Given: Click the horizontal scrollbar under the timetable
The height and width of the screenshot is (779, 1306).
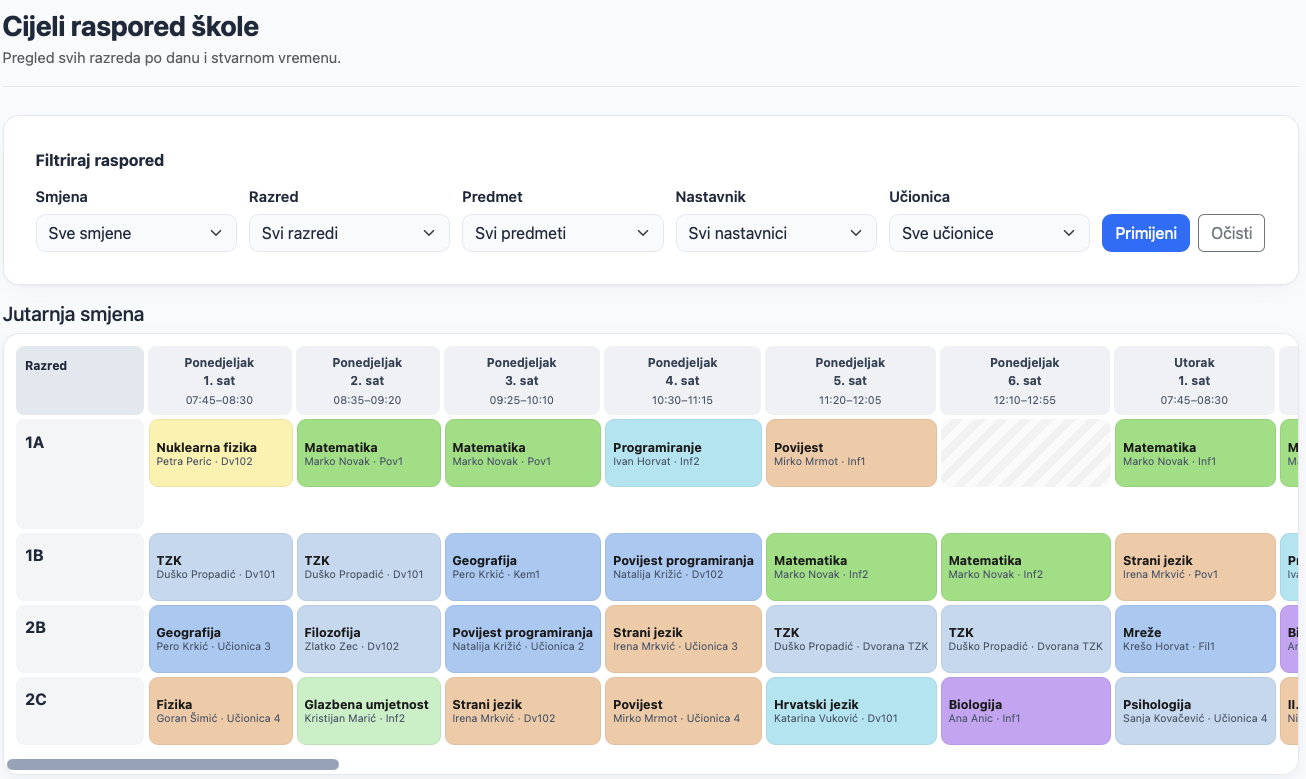Looking at the screenshot, I should 173,764.
